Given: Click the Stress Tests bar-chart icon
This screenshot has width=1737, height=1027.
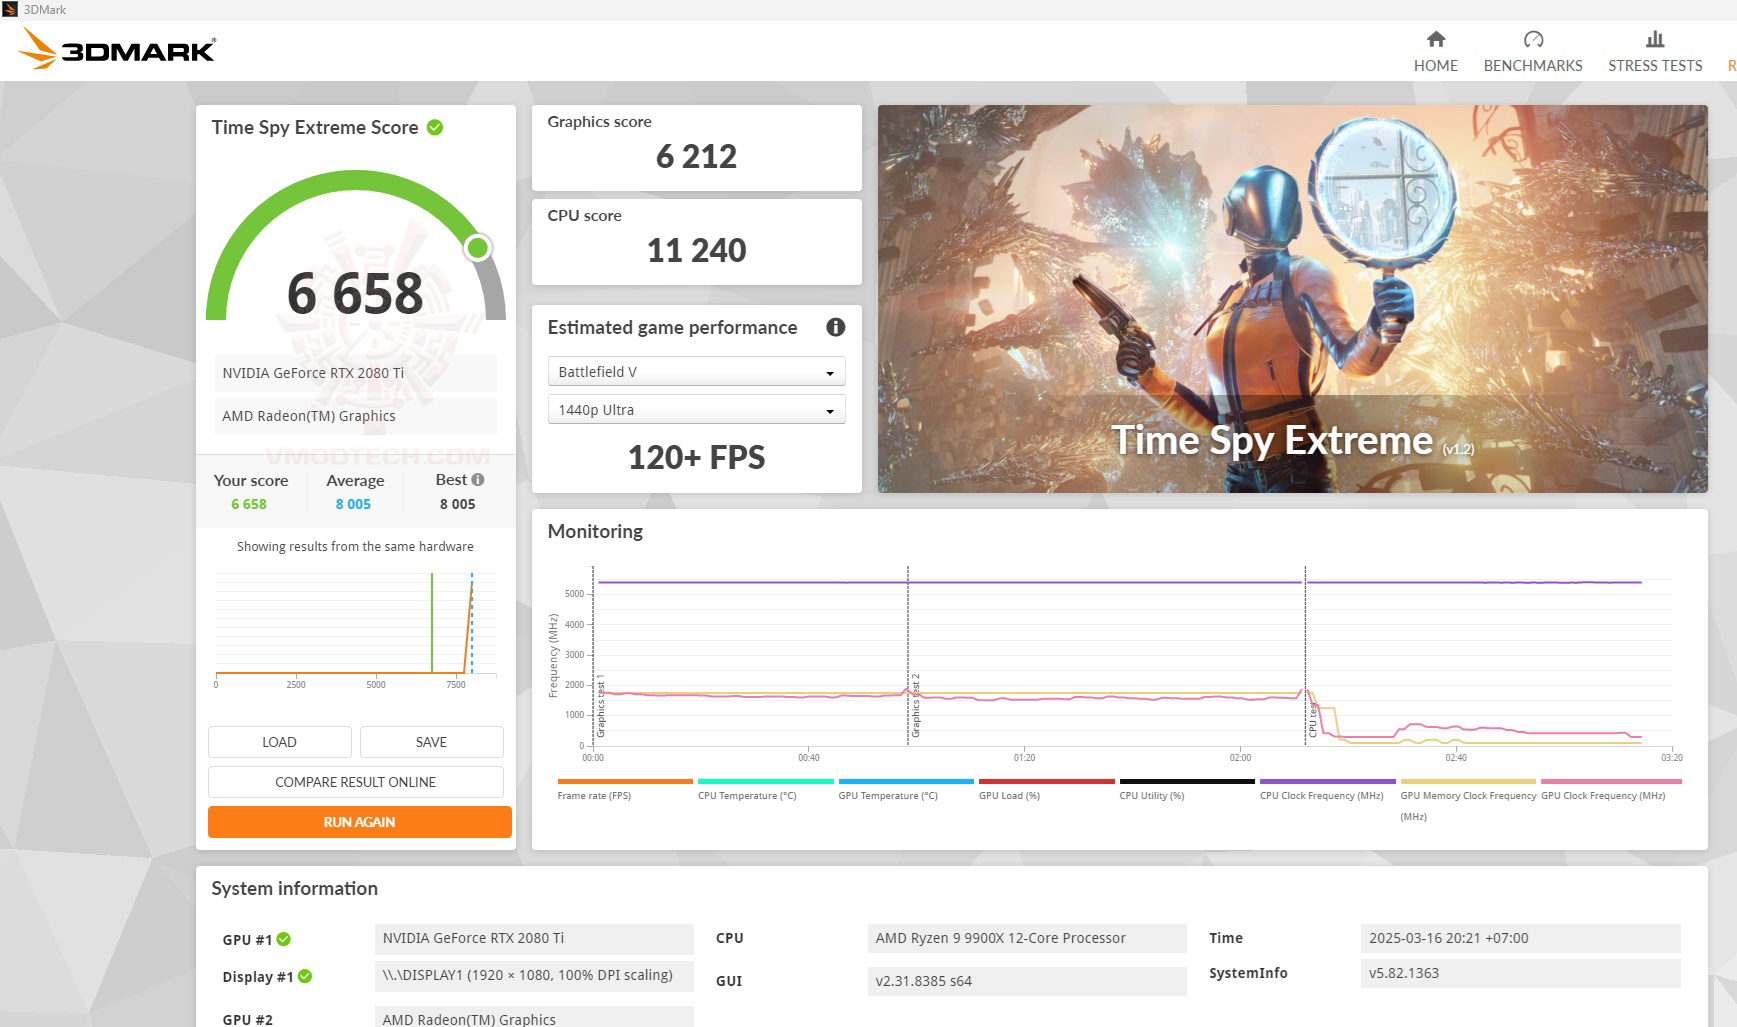Looking at the screenshot, I should [1654, 39].
